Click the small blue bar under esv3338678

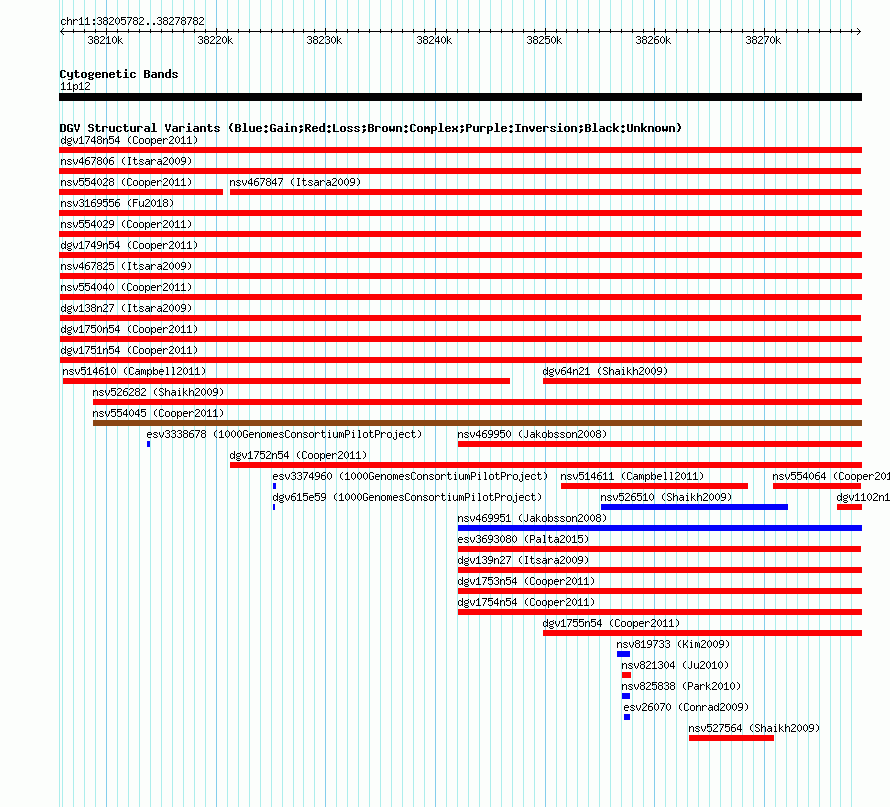(x=148, y=444)
